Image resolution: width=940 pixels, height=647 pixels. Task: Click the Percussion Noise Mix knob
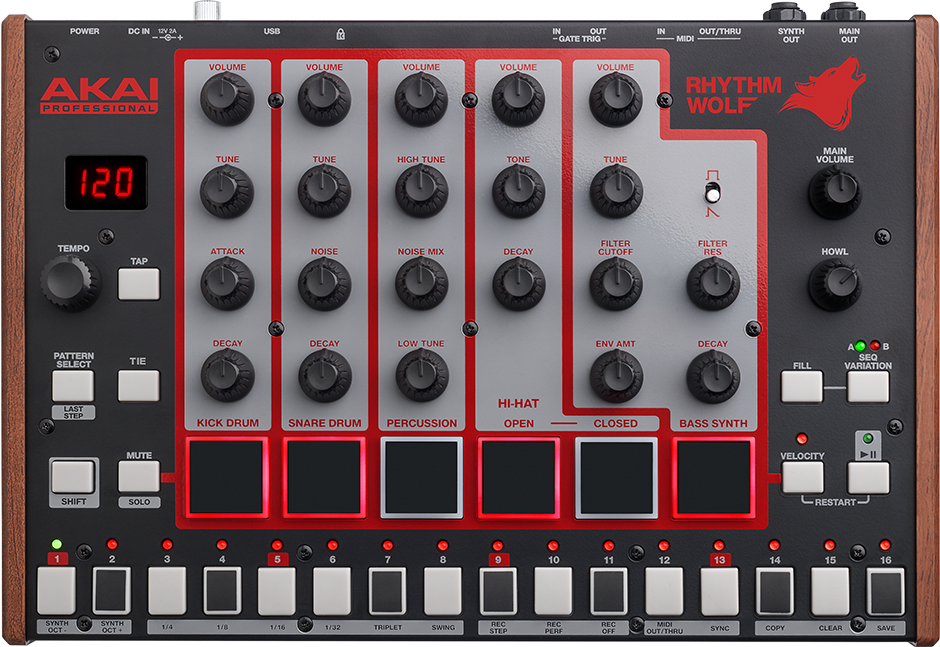[x=421, y=284]
